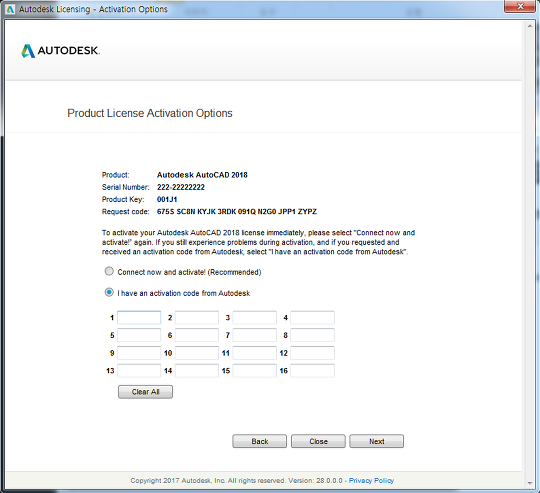
Task: Open the Privacy Policy link
Action: click(x=371, y=480)
